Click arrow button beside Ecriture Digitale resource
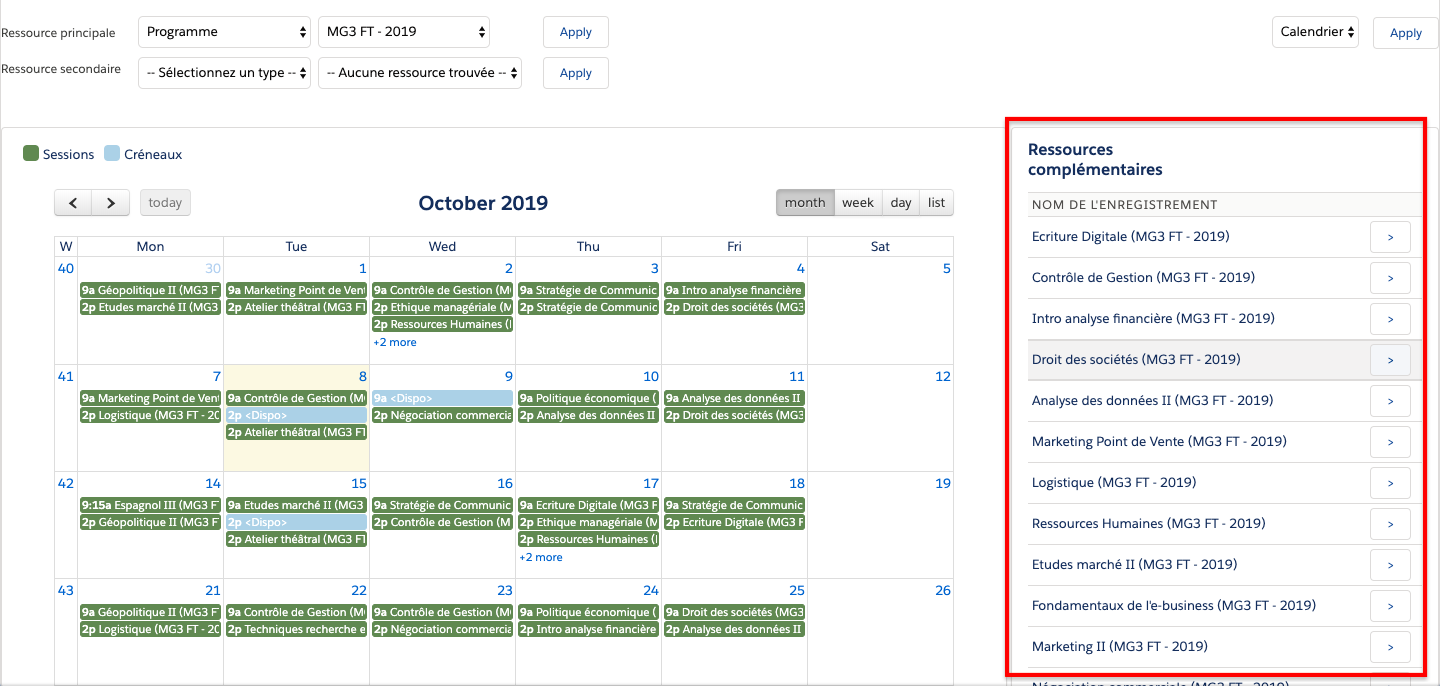Viewport: 1440px width, 686px height. [1390, 237]
